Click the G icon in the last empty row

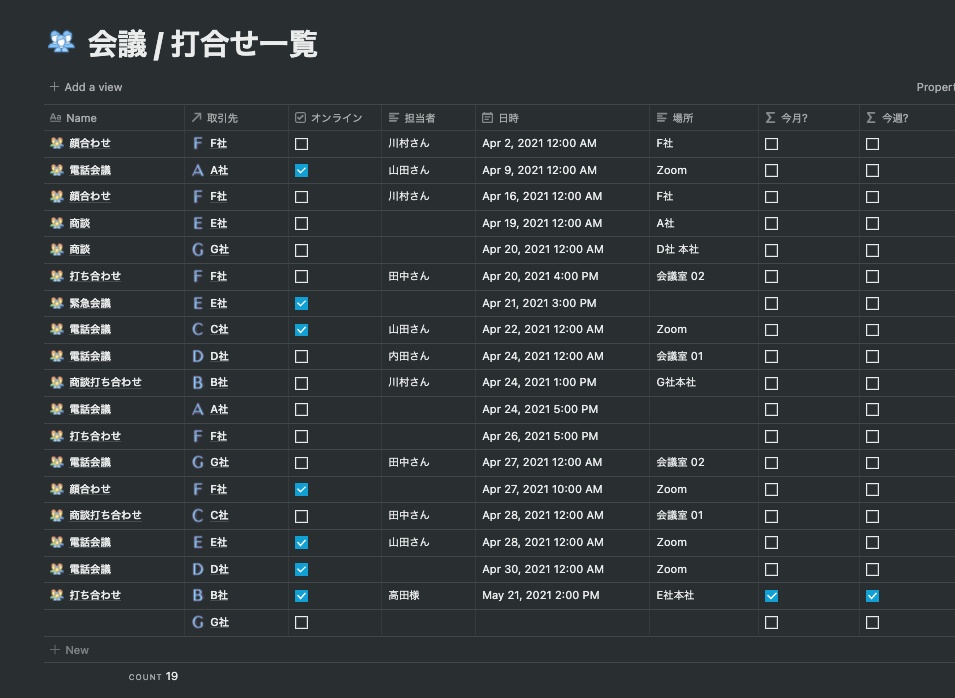coord(198,622)
